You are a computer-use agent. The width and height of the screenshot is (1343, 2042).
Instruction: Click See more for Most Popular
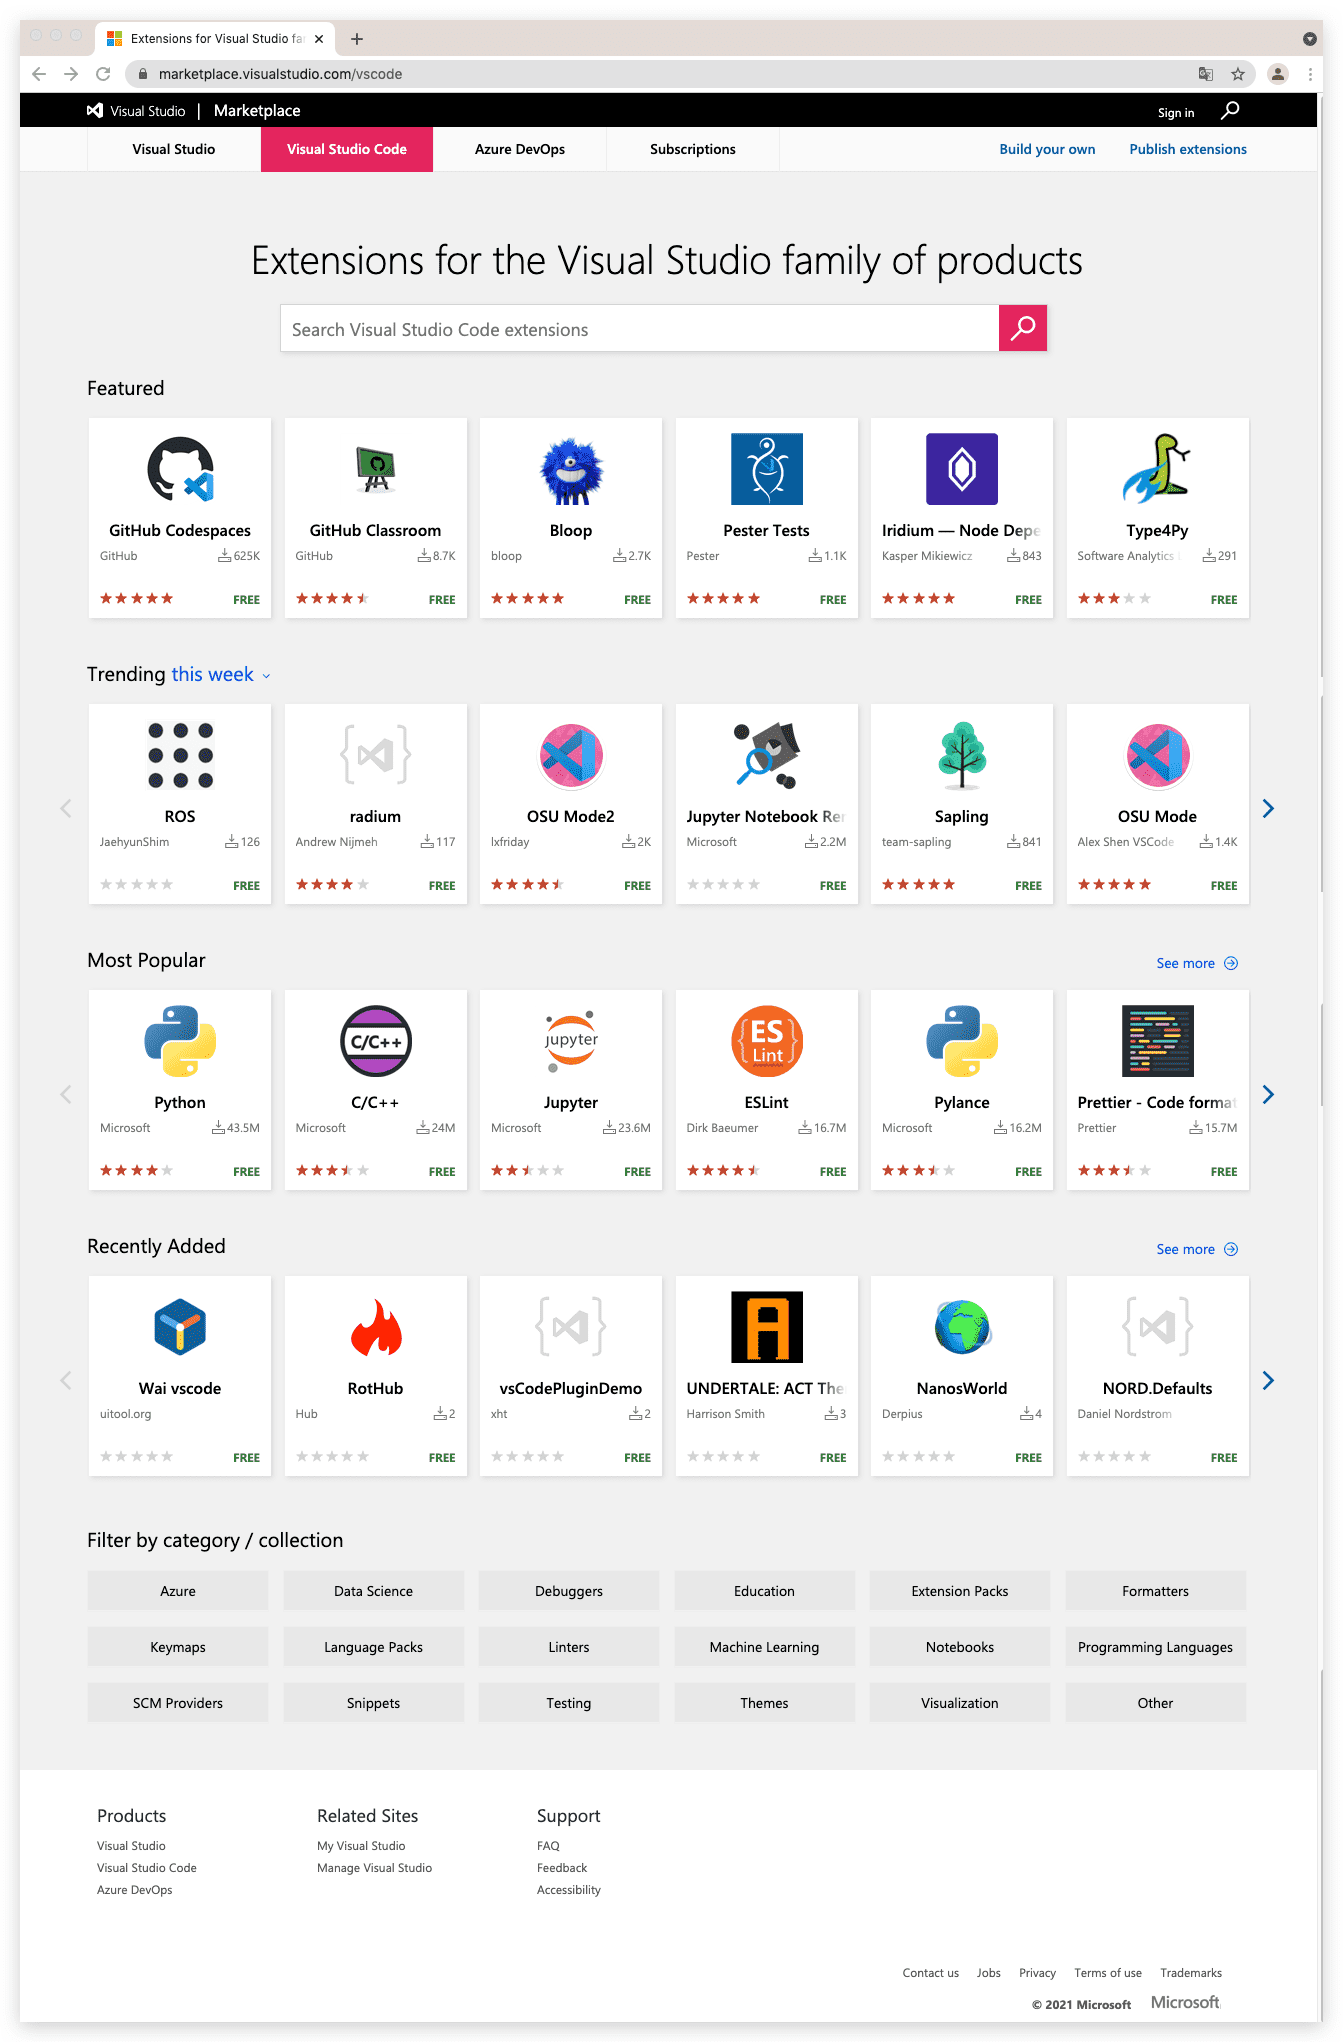pos(1197,963)
